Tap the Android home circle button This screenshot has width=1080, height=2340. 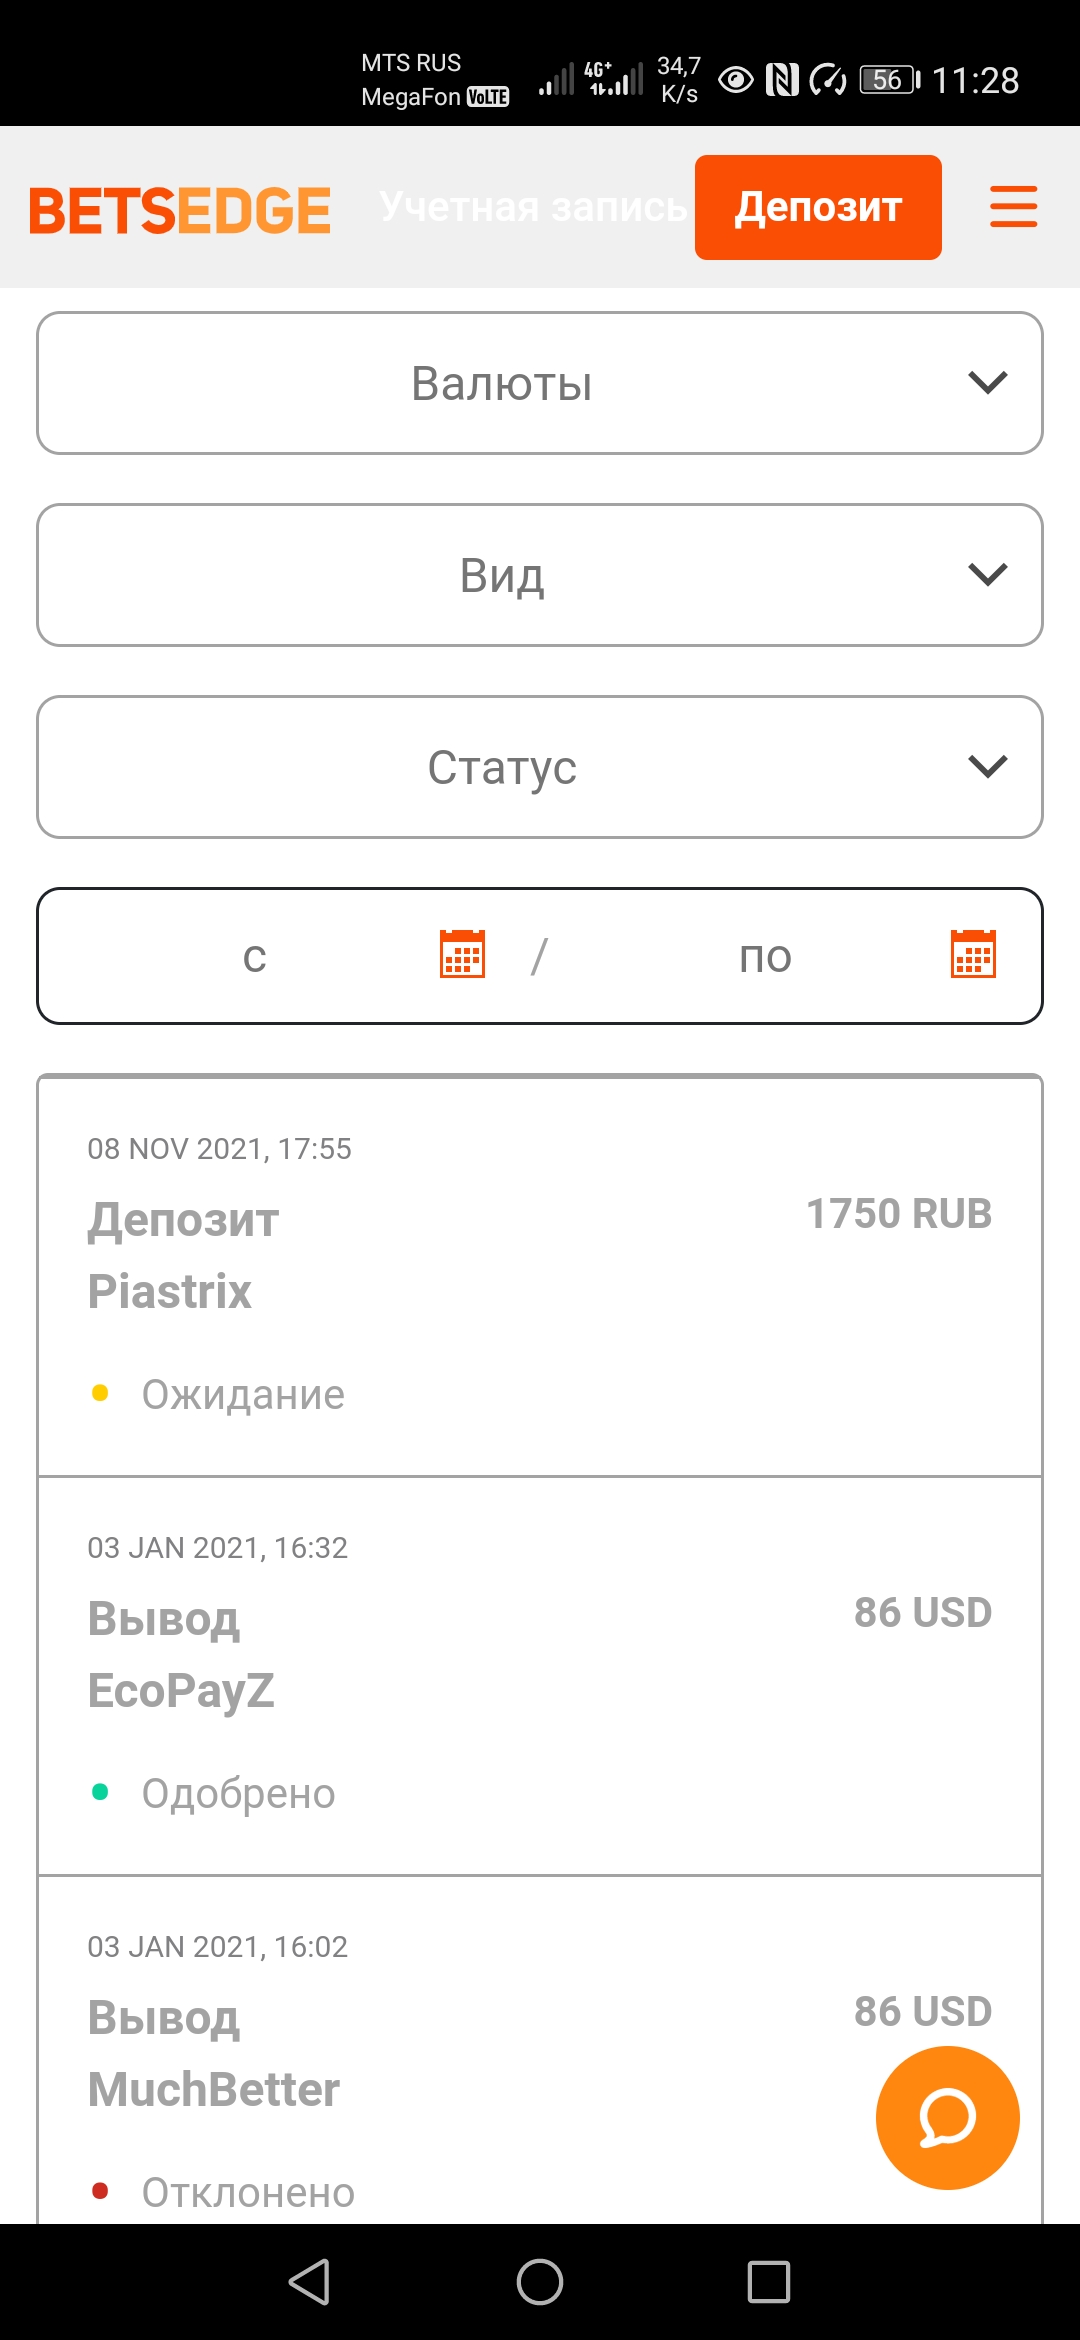tap(540, 2282)
